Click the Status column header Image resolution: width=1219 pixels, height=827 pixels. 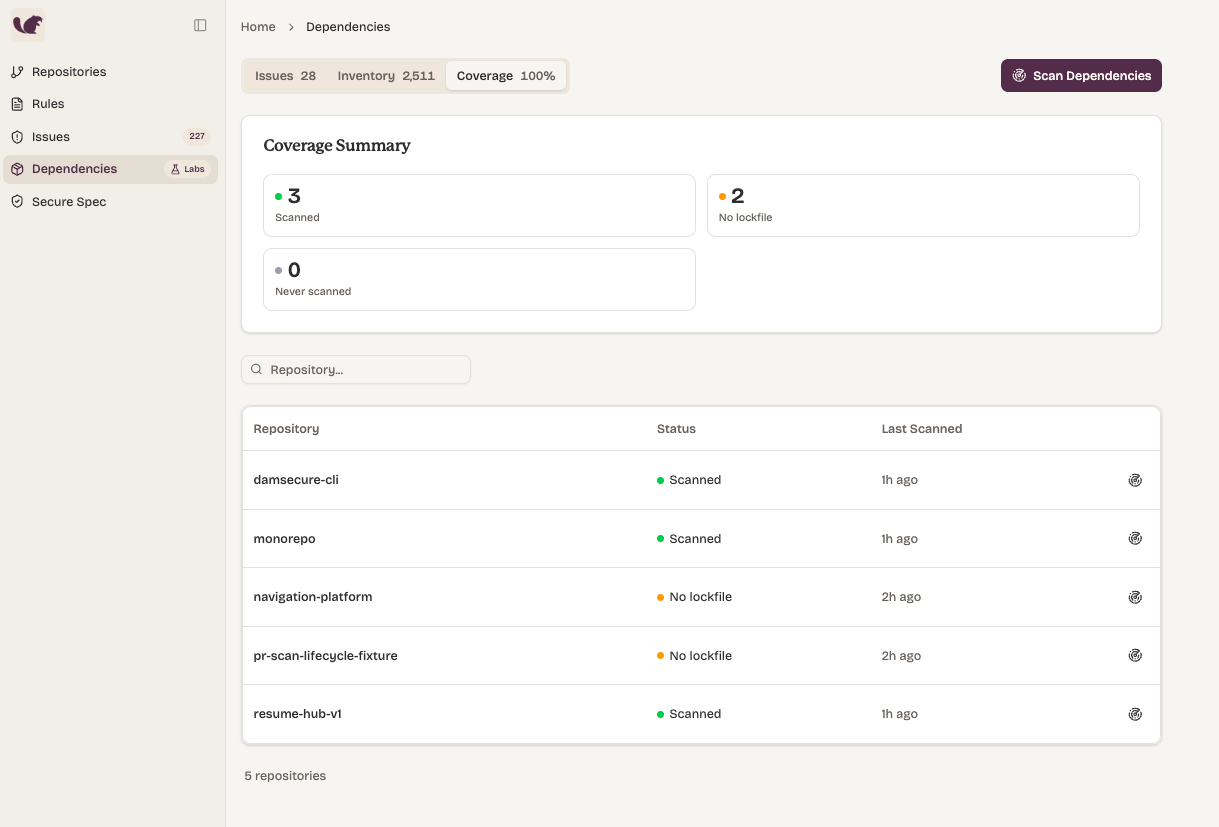coord(676,429)
